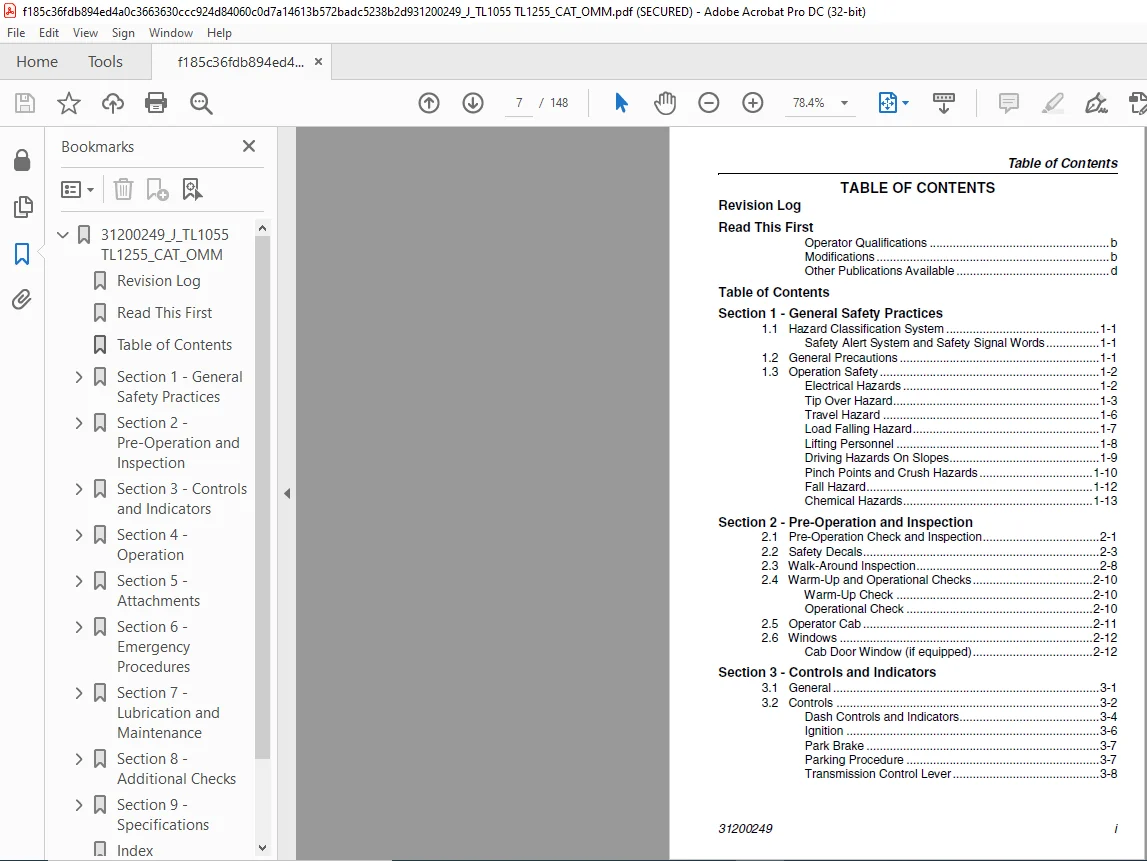The height and width of the screenshot is (861, 1147).
Task: Switch to the Tools tab
Action: 105,62
